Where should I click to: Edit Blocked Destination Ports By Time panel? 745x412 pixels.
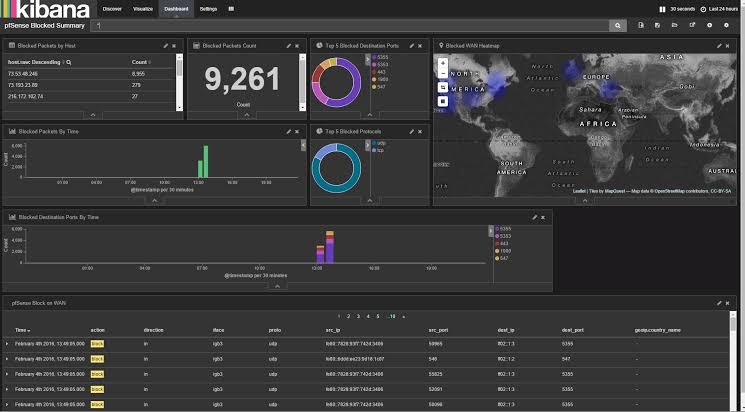click(535, 217)
